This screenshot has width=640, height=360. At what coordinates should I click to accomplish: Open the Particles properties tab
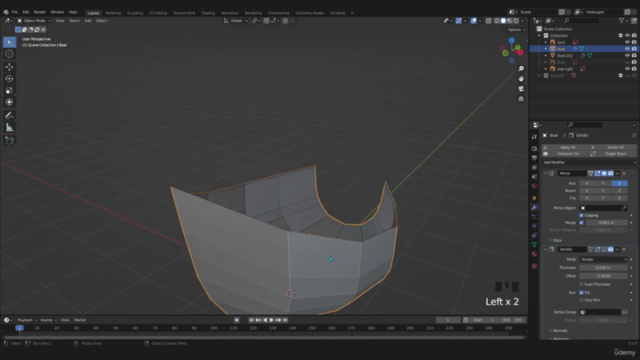click(534, 217)
